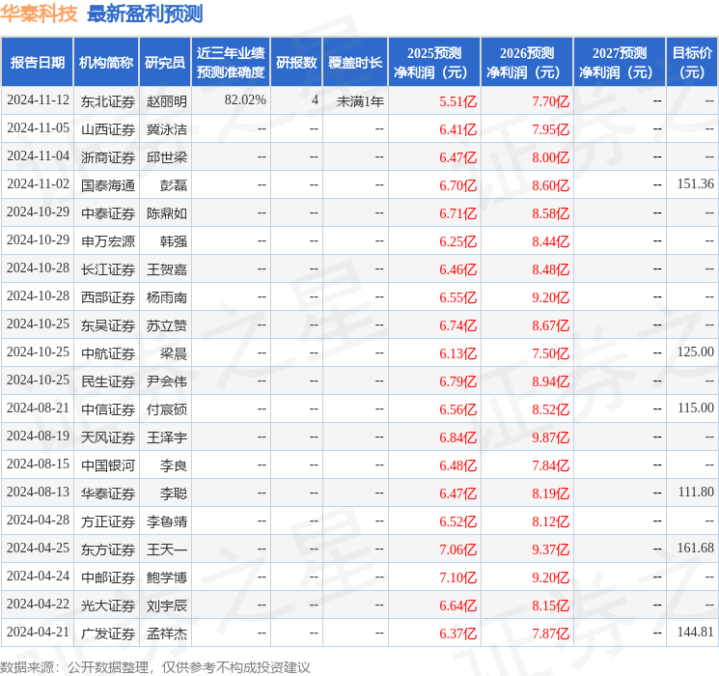719x676 pixels.
Task: Click the 申万宏源 institution cell
Action: coord(108,241)
